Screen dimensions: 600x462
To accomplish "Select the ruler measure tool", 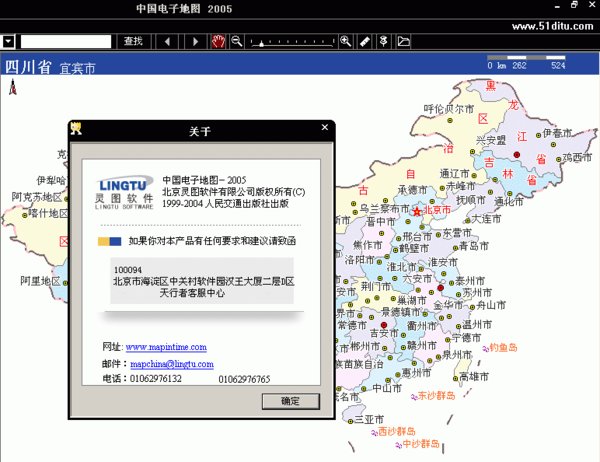I will pos(365,41).
